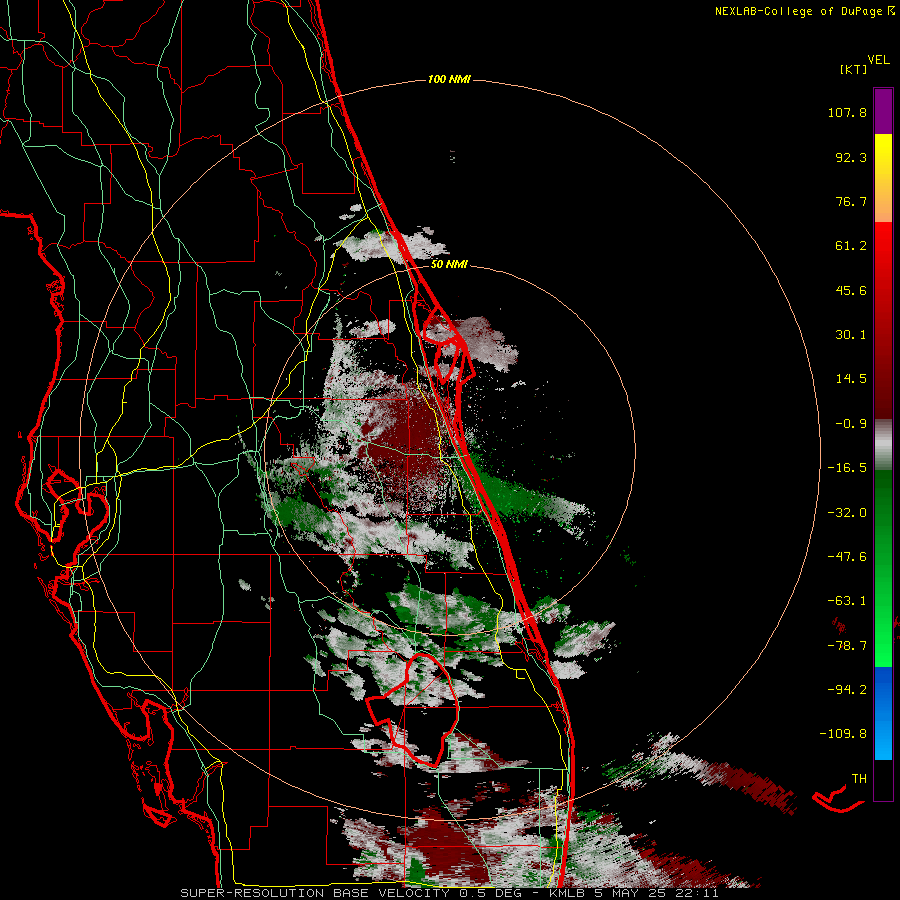Screen dimensions: 900x900
Task: Click the 45.6 velocity scale value
Action: tap(851, 290)
